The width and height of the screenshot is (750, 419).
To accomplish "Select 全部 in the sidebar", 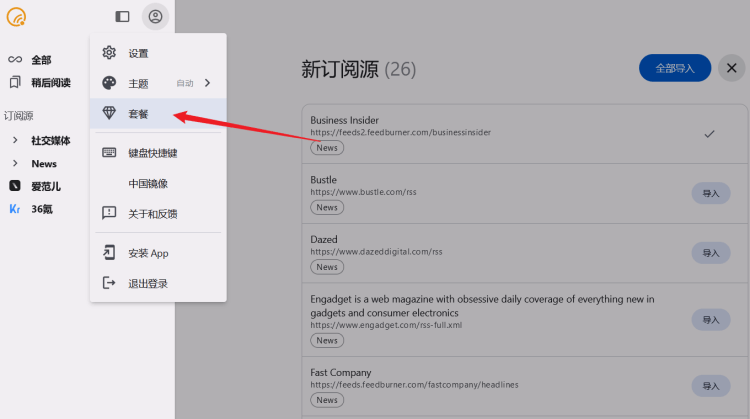I will (x=41, y=60).
